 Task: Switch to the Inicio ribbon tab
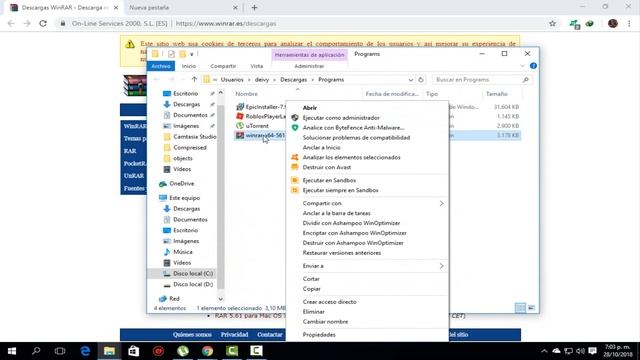click(x=189, y=66)
